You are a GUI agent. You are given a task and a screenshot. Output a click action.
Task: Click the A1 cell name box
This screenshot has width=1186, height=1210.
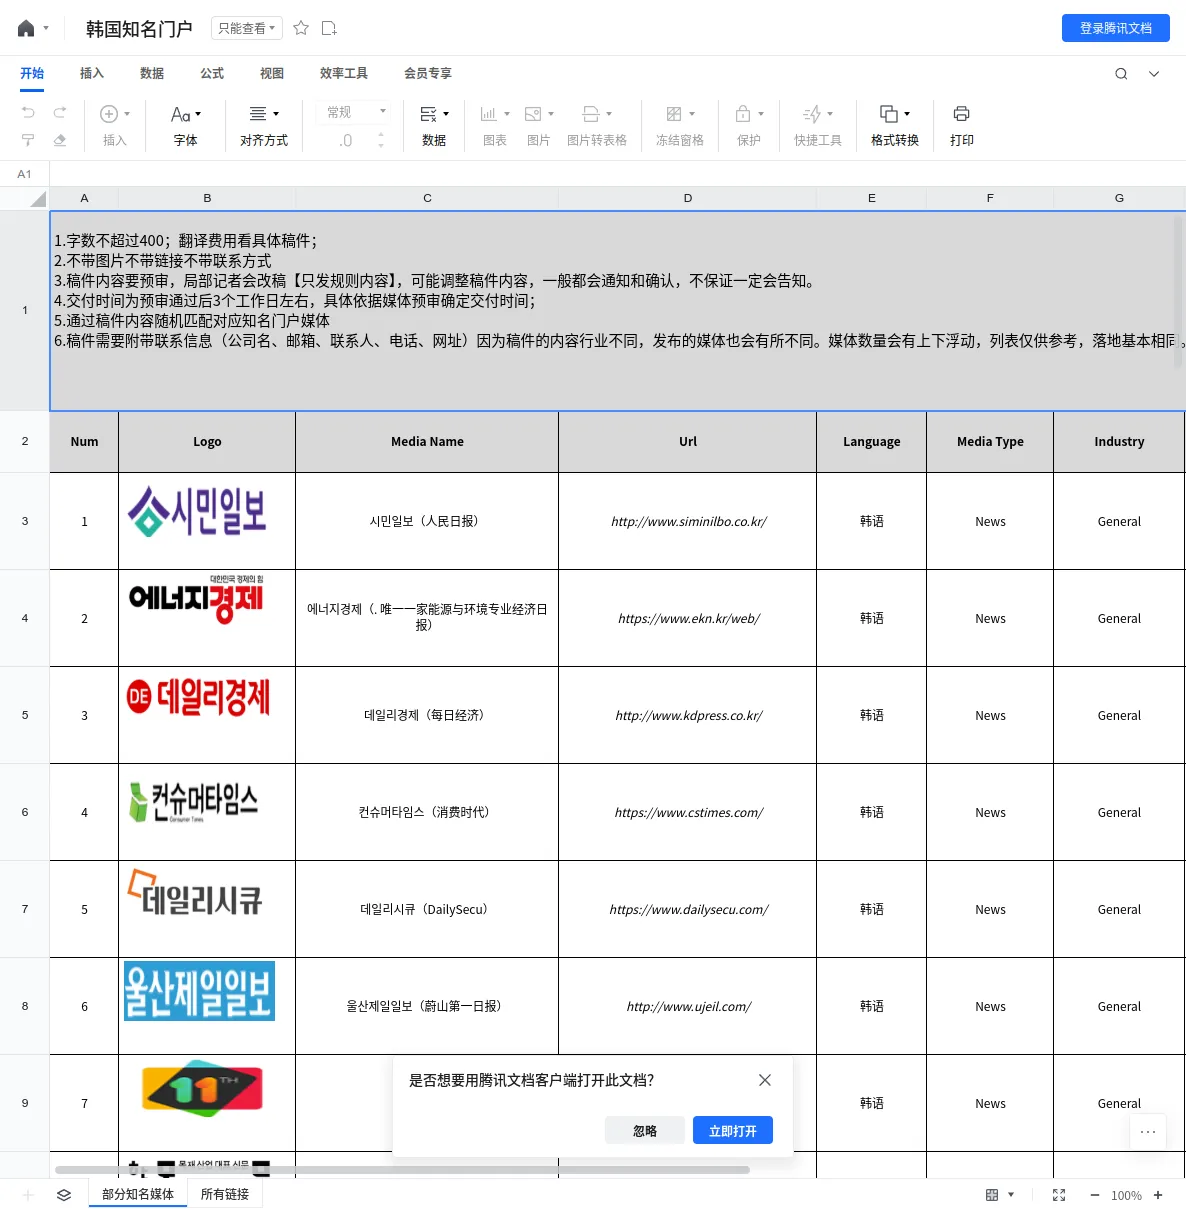[25, 174]
